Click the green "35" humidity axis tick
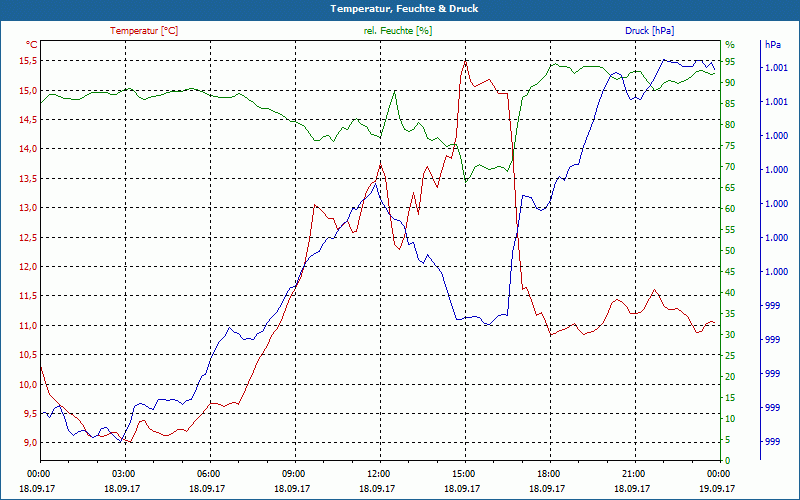800x500 pixels. click(x=730, y=314)
